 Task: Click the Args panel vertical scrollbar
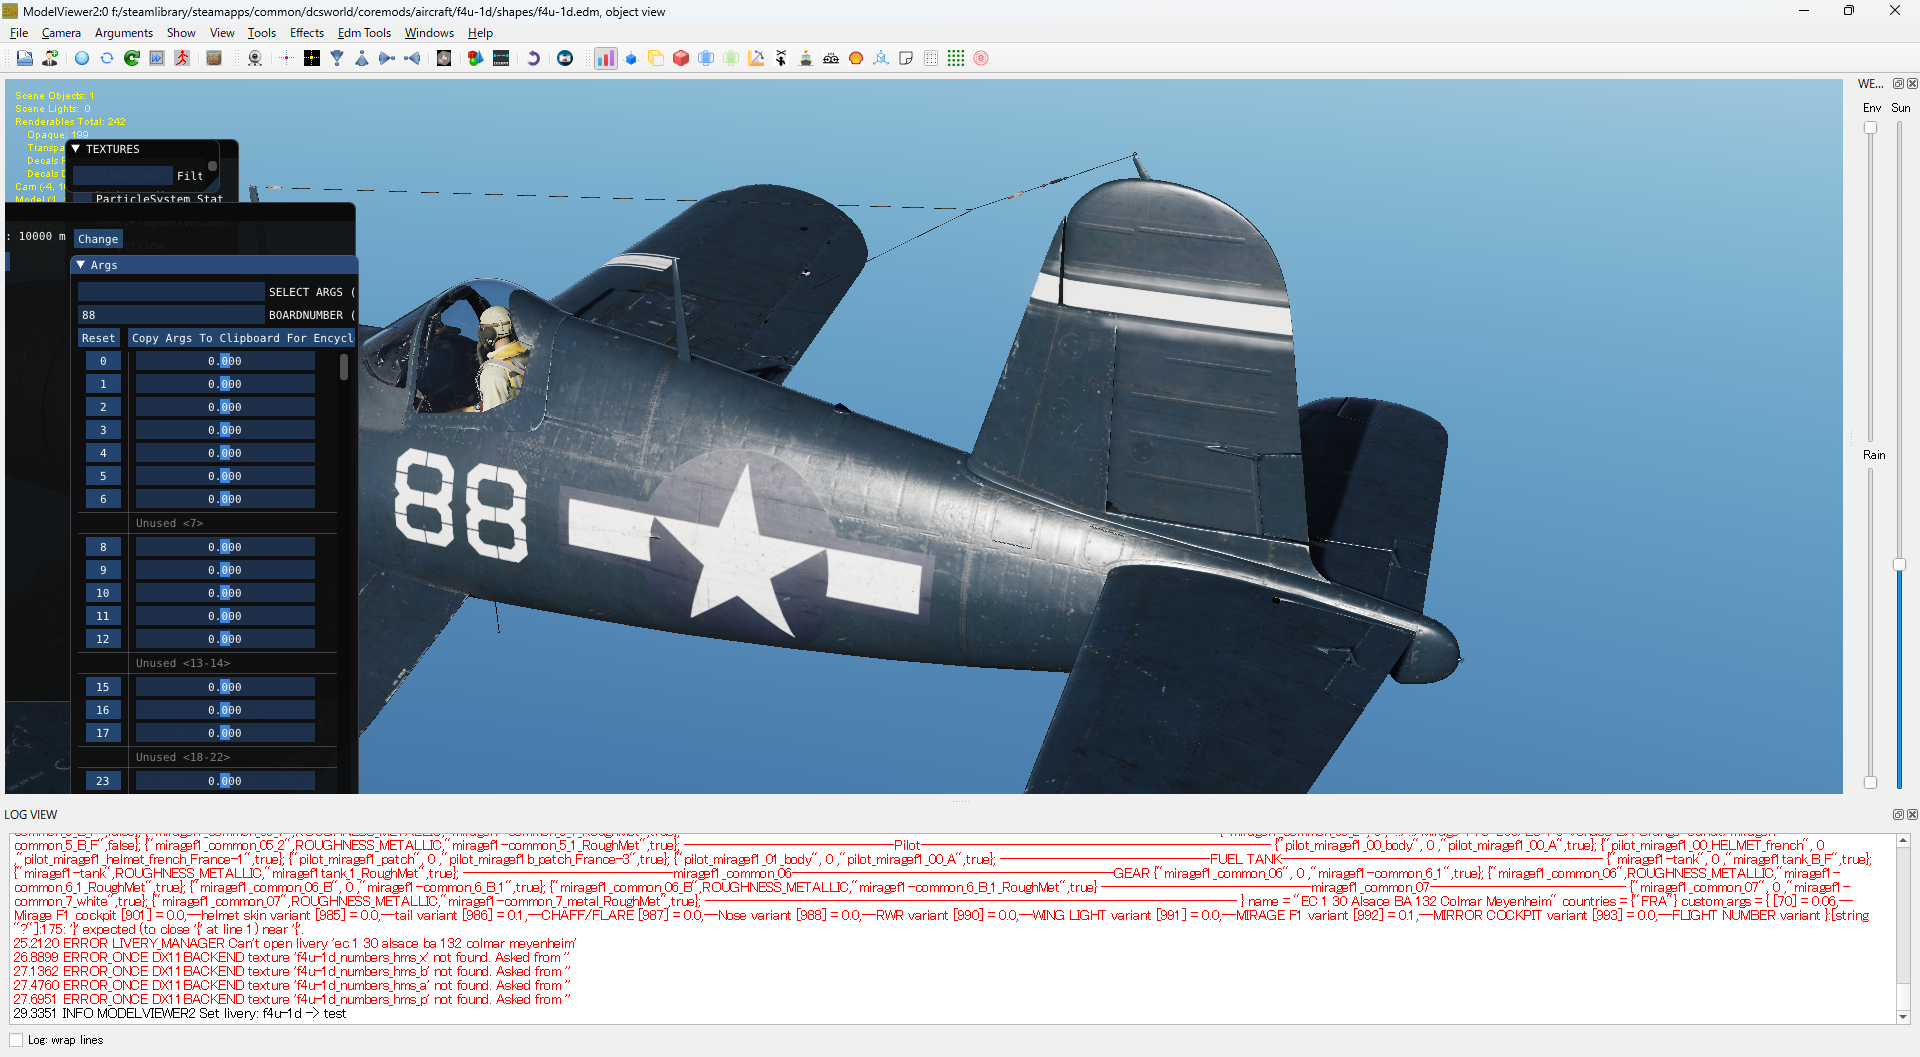344,367
